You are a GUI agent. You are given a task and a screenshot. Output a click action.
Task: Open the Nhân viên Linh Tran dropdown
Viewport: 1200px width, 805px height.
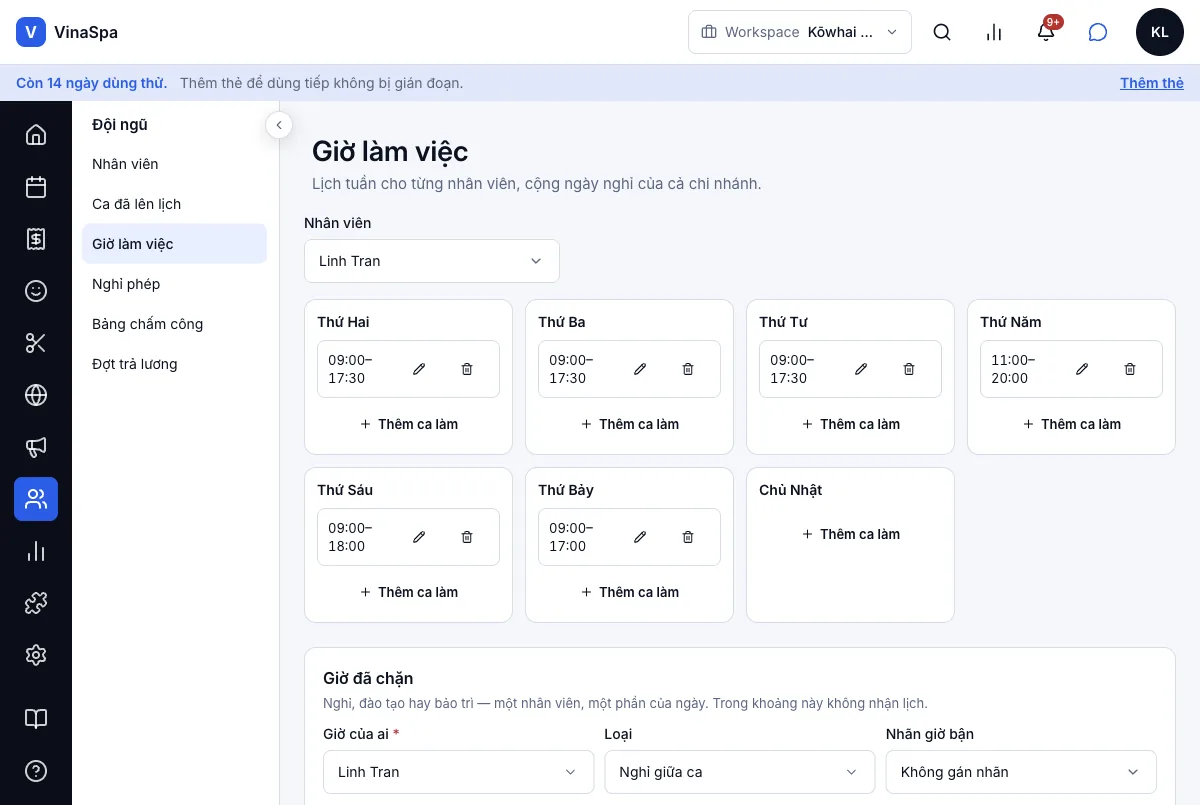[x=432, y=261]
